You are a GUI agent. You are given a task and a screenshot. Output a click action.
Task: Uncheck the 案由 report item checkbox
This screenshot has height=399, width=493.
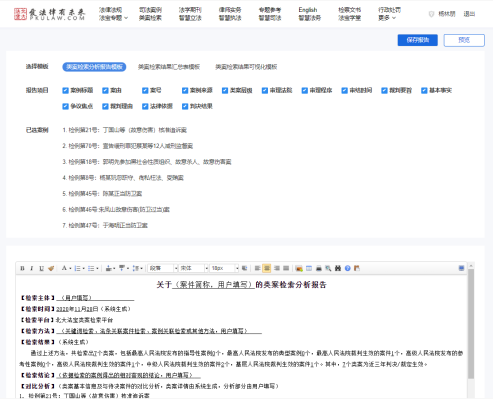point(105,90)
